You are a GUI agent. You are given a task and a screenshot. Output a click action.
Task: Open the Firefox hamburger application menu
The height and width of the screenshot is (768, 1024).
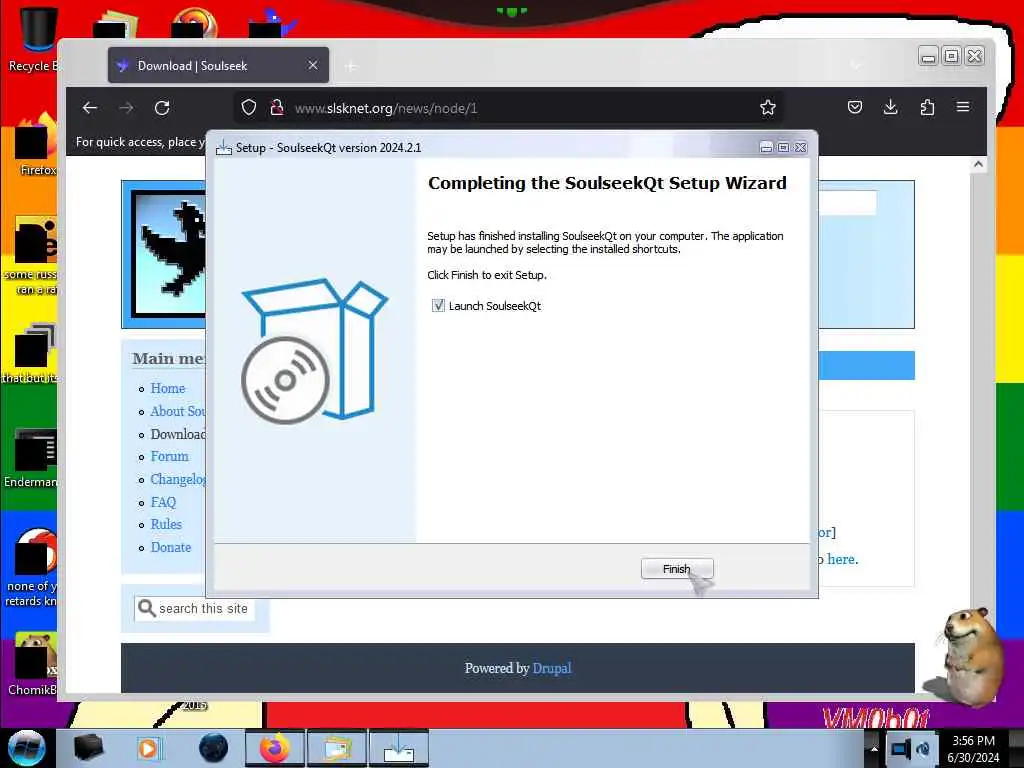pos(963,107)
